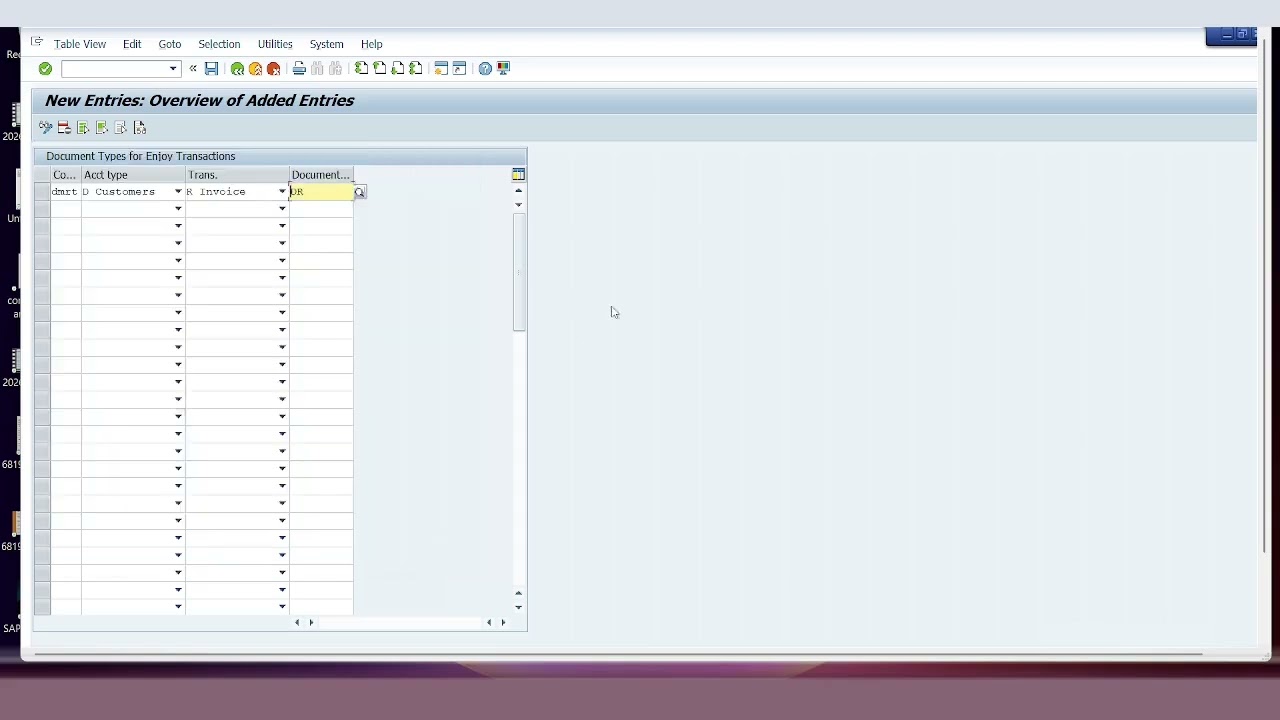Click the Find Next binoculars icon
Viewport: 1280px width, 720px height.
click(x=335, y=69)
